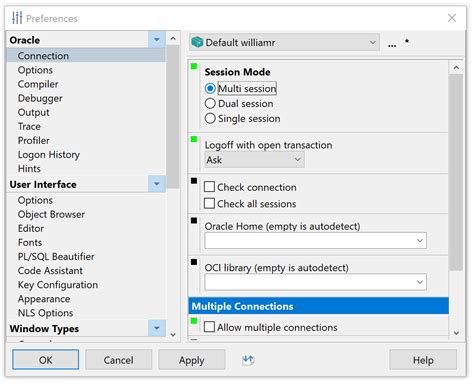
Task: Enable the Check all sessions checkbox
Action: [209, 203]
